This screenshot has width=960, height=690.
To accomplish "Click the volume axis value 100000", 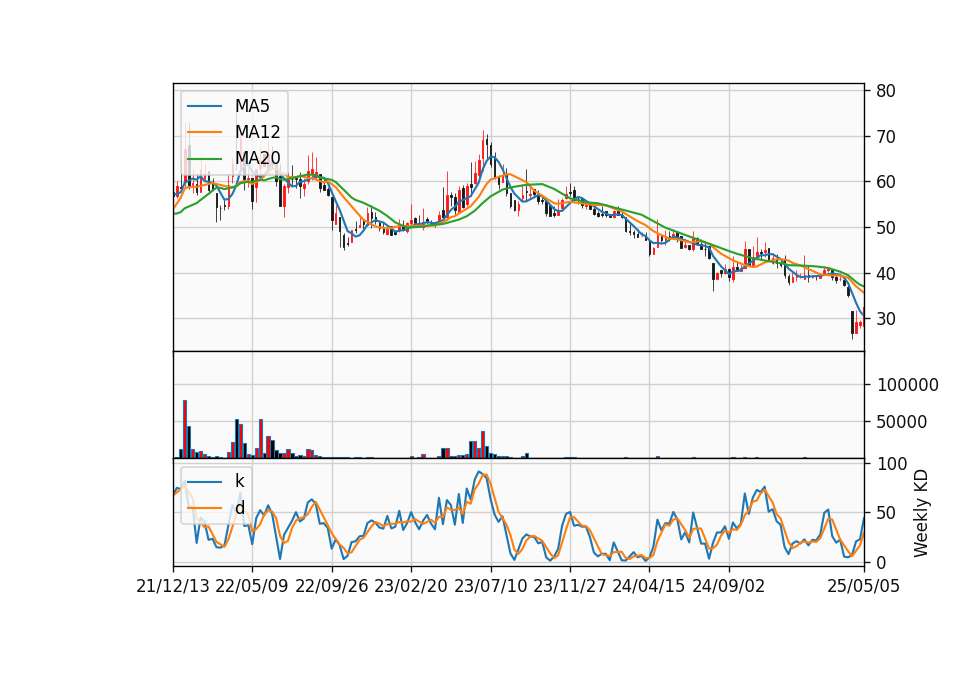I will click(x=908, y=385).
